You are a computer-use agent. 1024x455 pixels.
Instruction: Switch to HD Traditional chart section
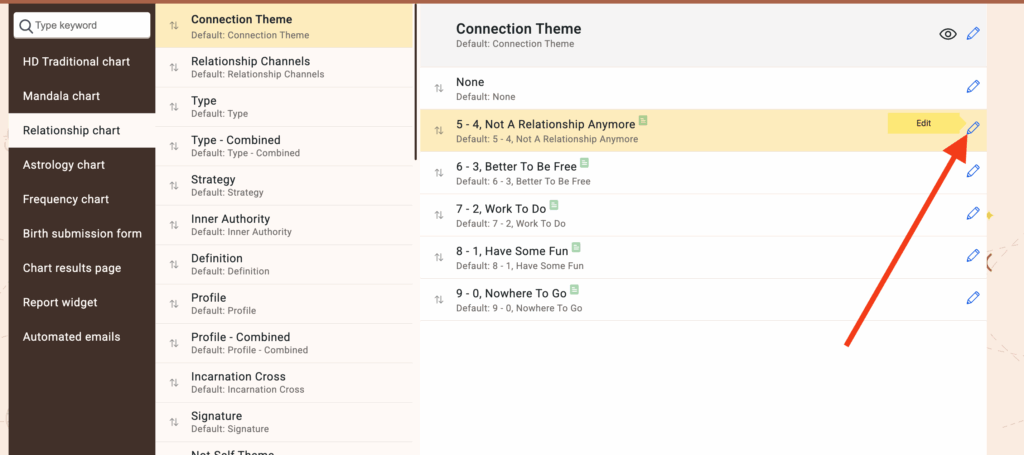point(76,62)
